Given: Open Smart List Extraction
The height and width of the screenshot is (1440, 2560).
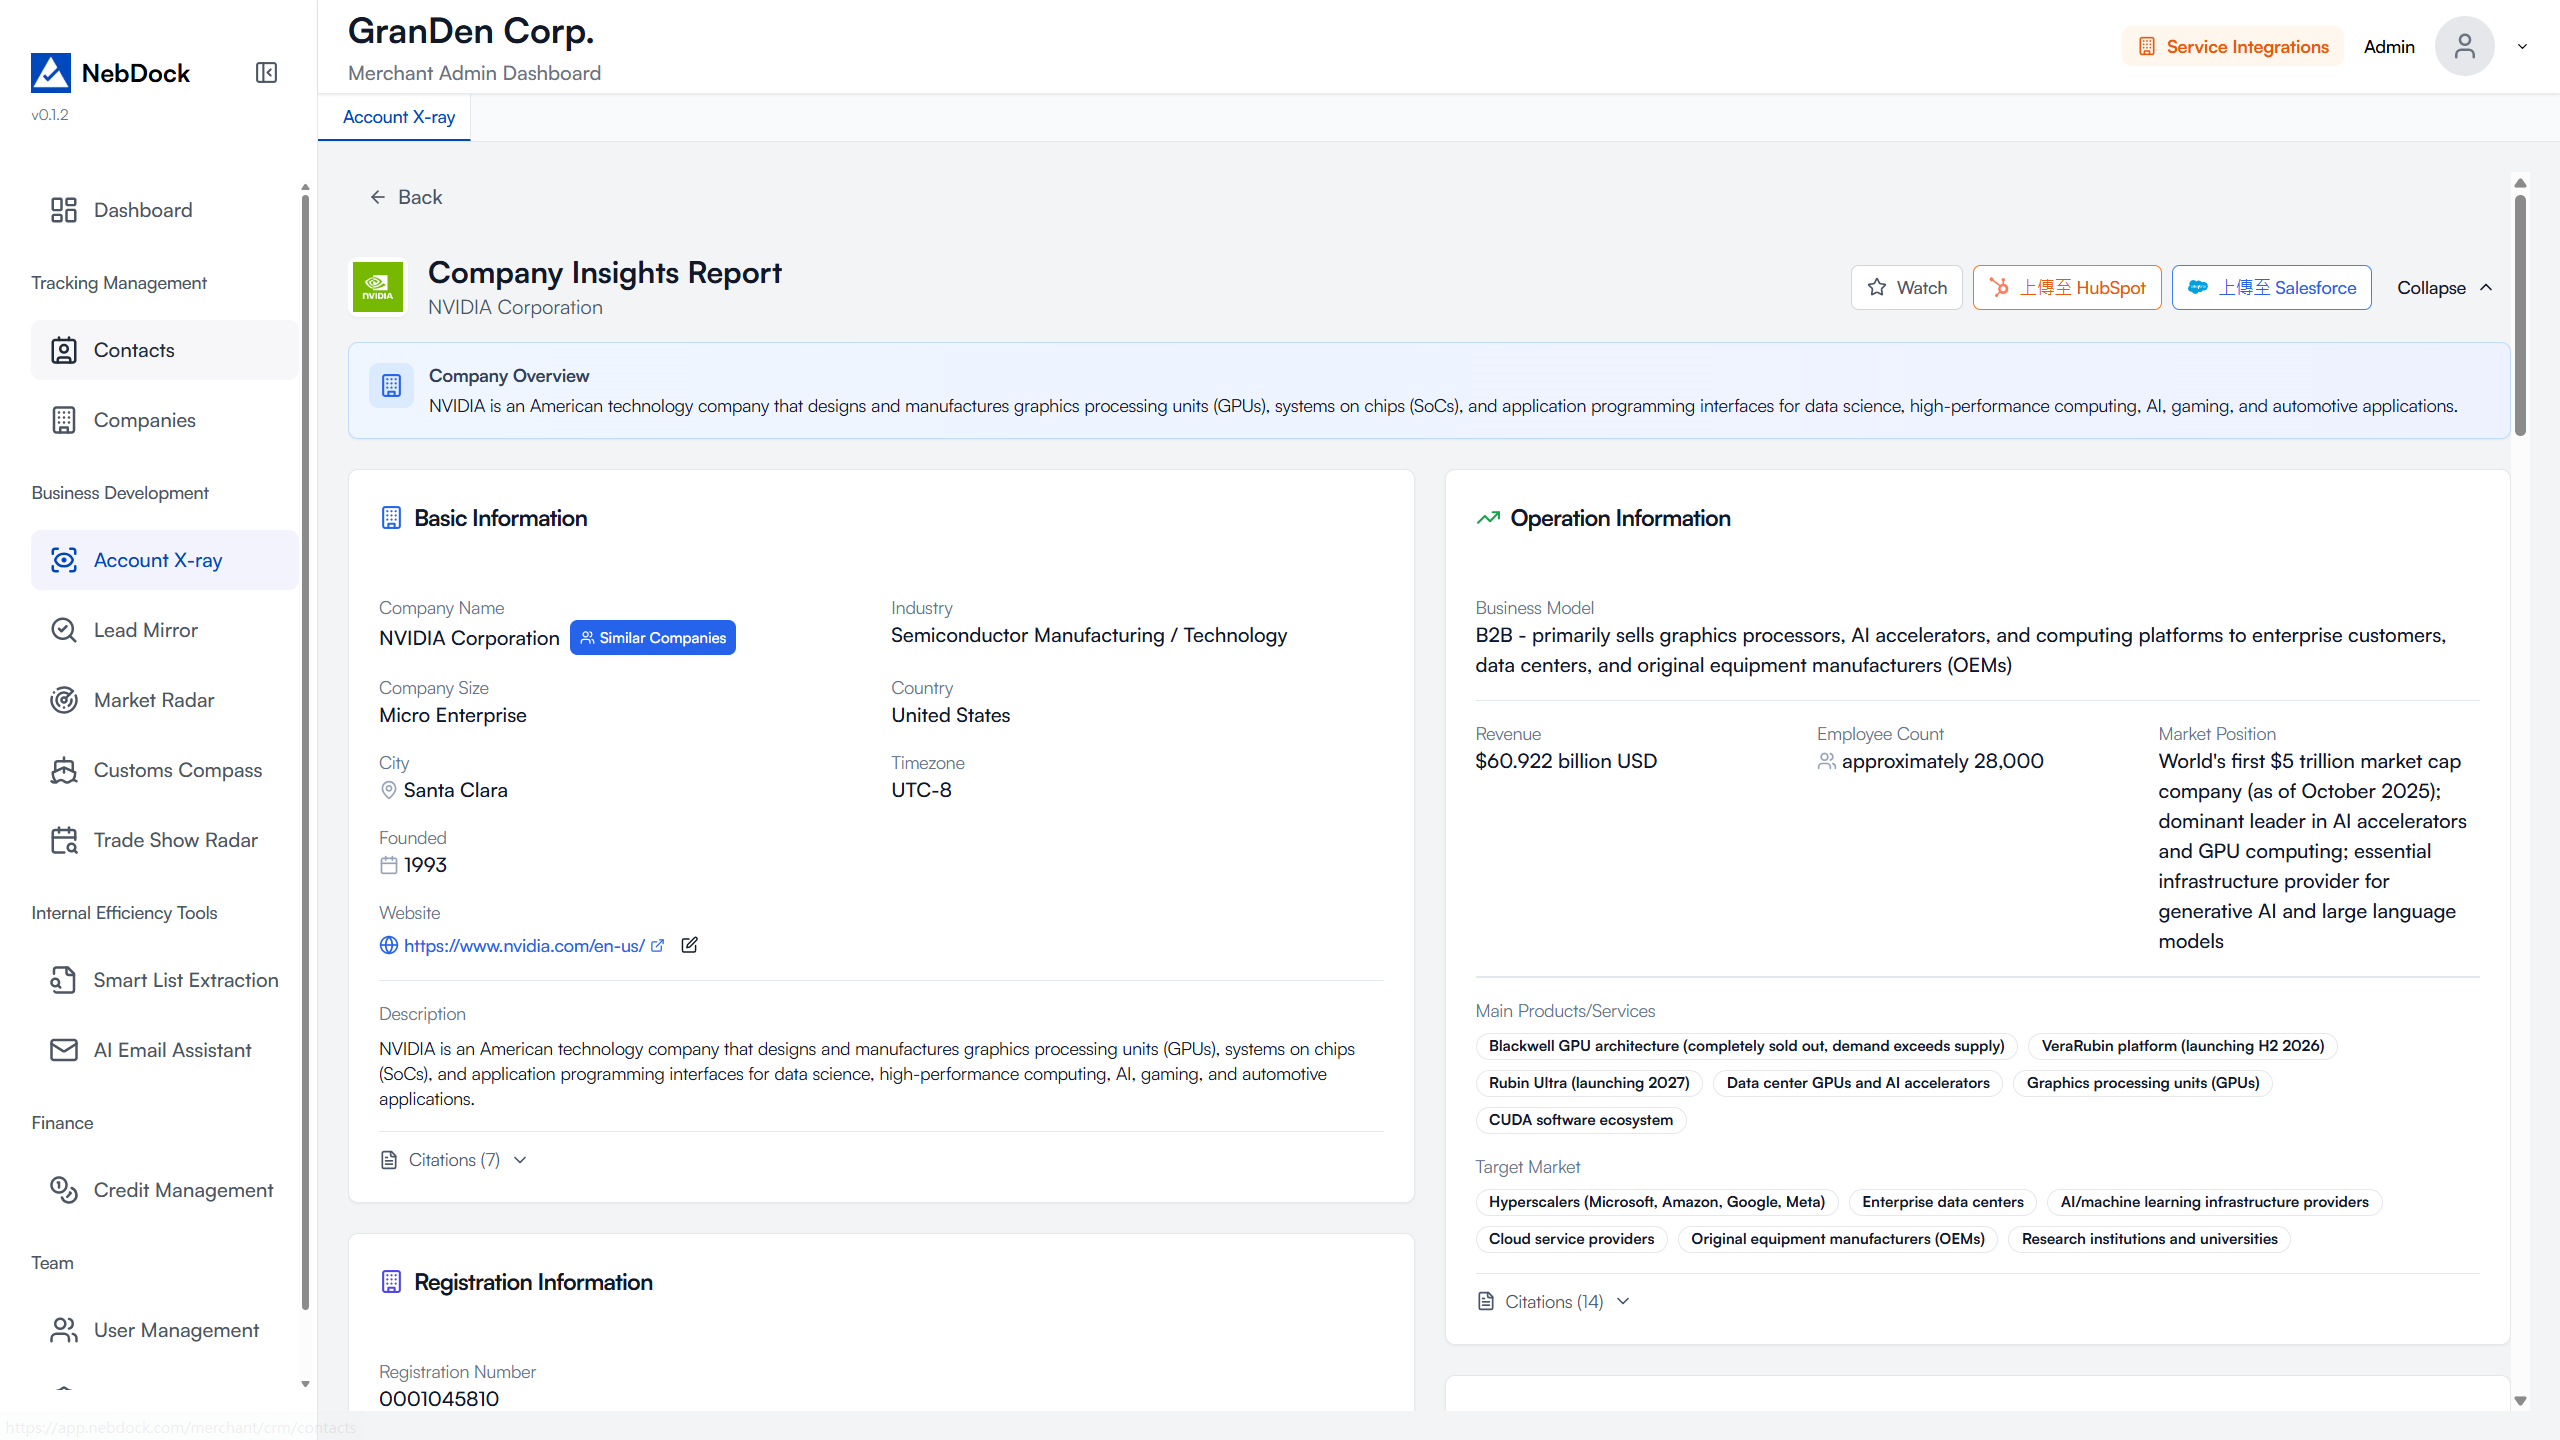Looking at the screenshot, I should coord(186,980).
